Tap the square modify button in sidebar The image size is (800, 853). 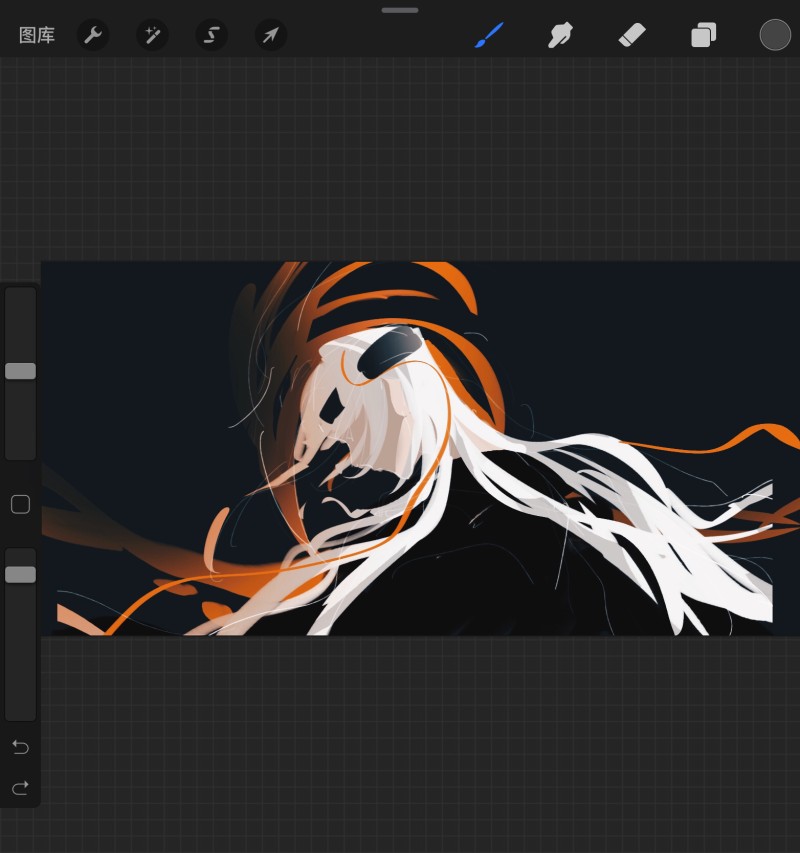click(21, 504)
